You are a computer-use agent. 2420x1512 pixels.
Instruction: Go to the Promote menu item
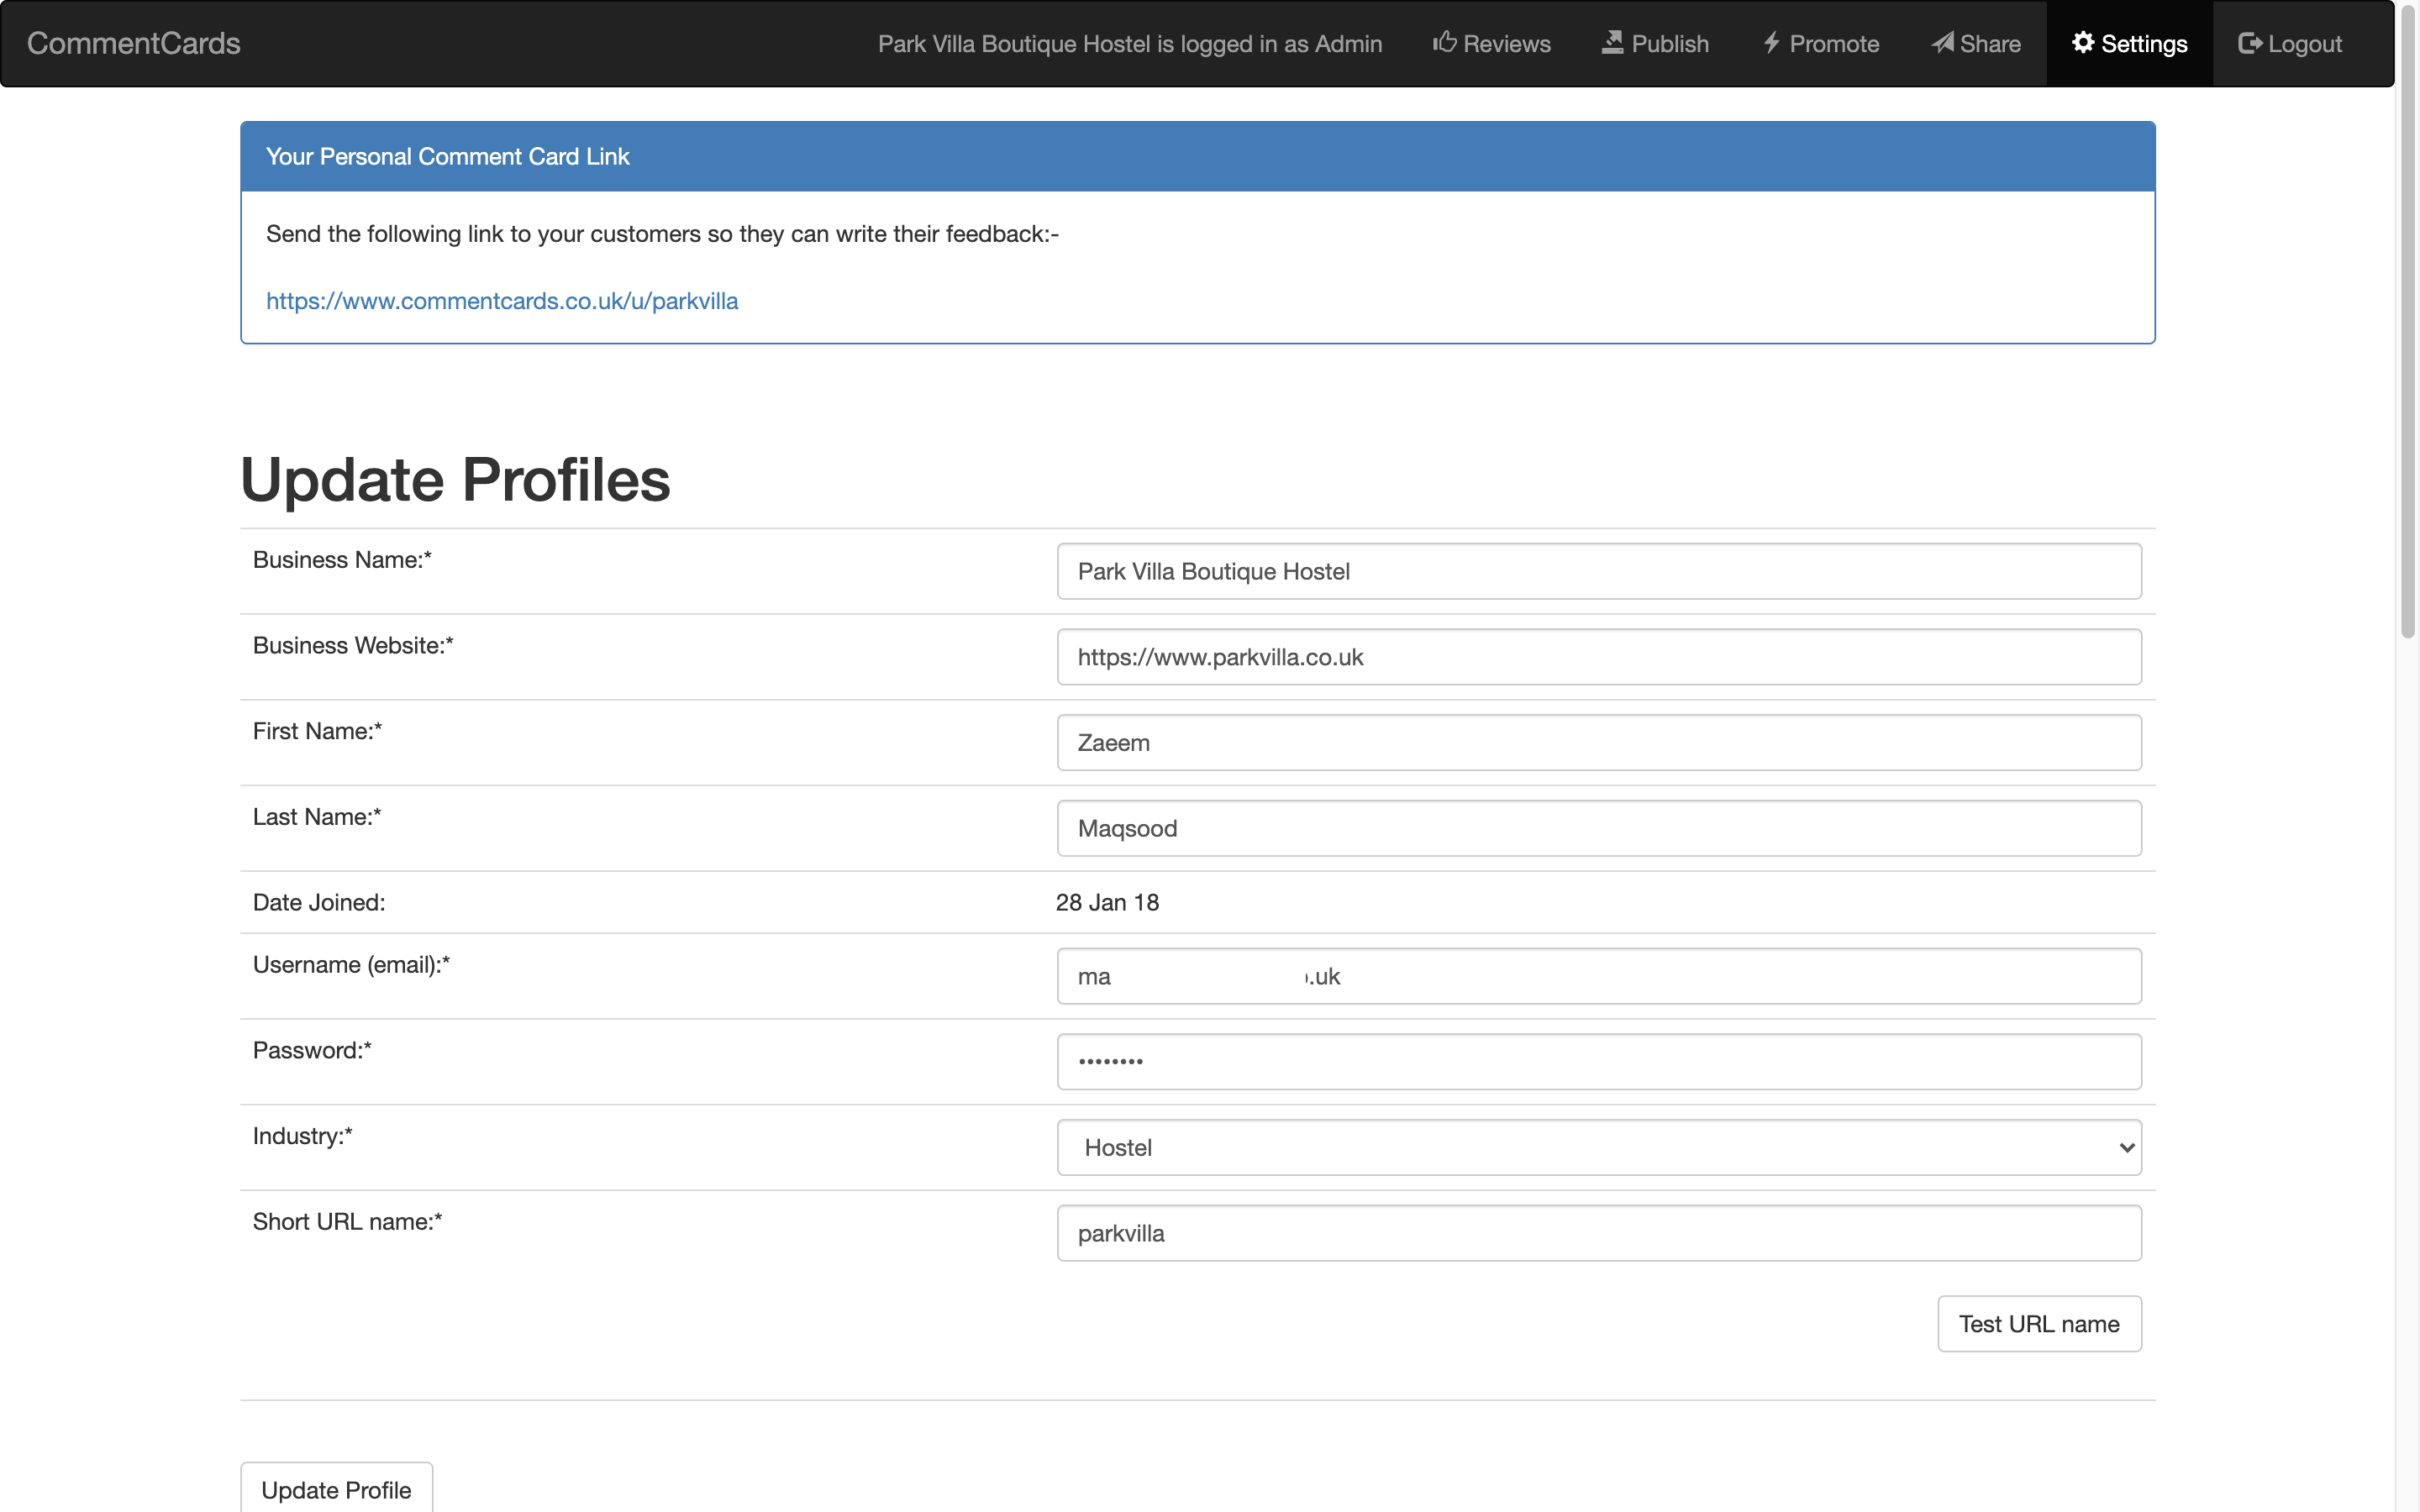1833,44
